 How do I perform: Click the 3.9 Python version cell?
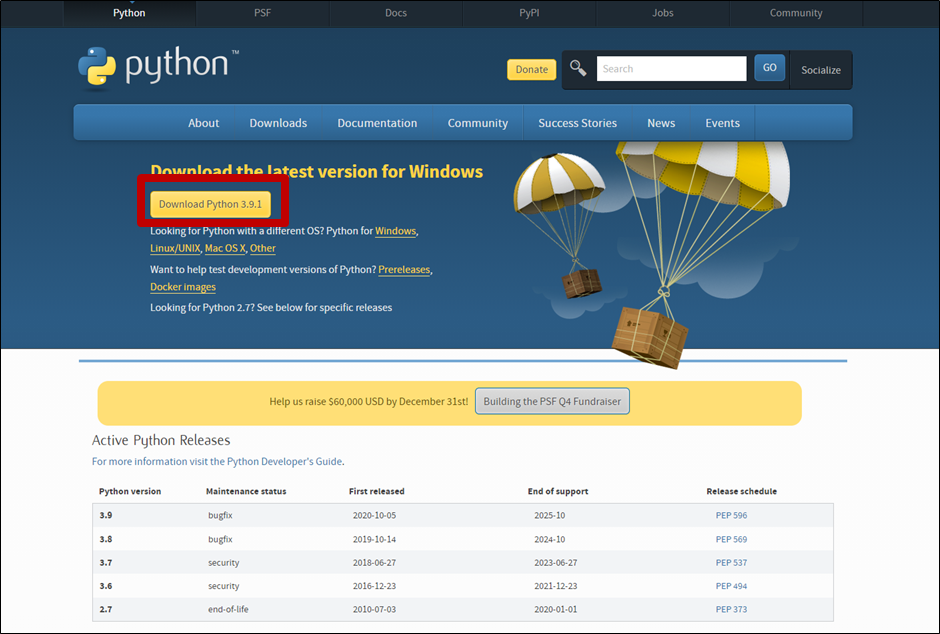click(106, 515)
